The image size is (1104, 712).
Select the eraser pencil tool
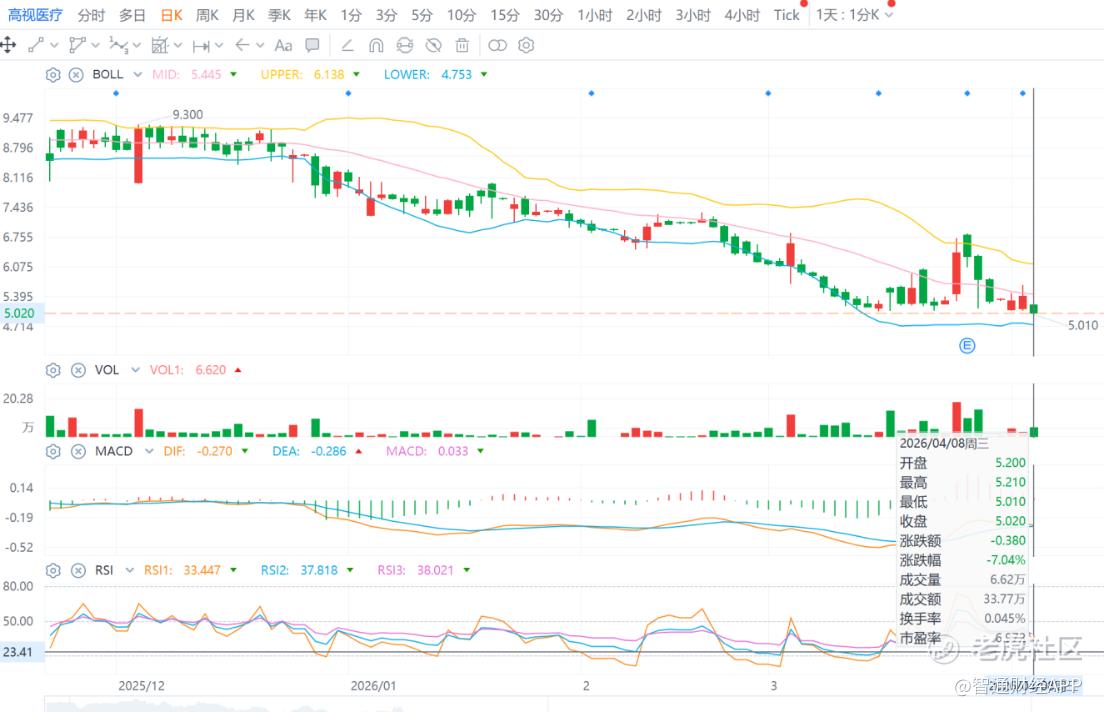347,46
